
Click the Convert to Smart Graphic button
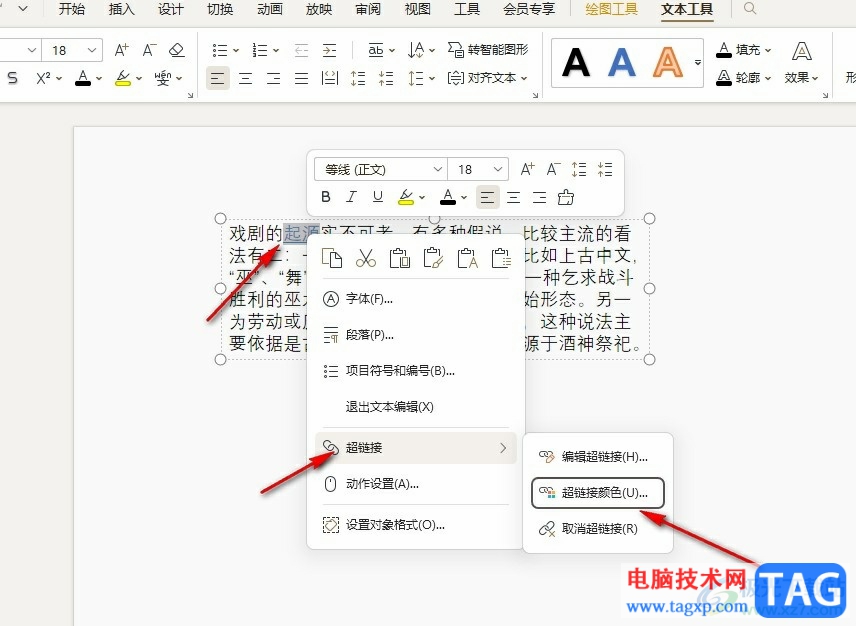pyautogui.click(x=488, y=50)
